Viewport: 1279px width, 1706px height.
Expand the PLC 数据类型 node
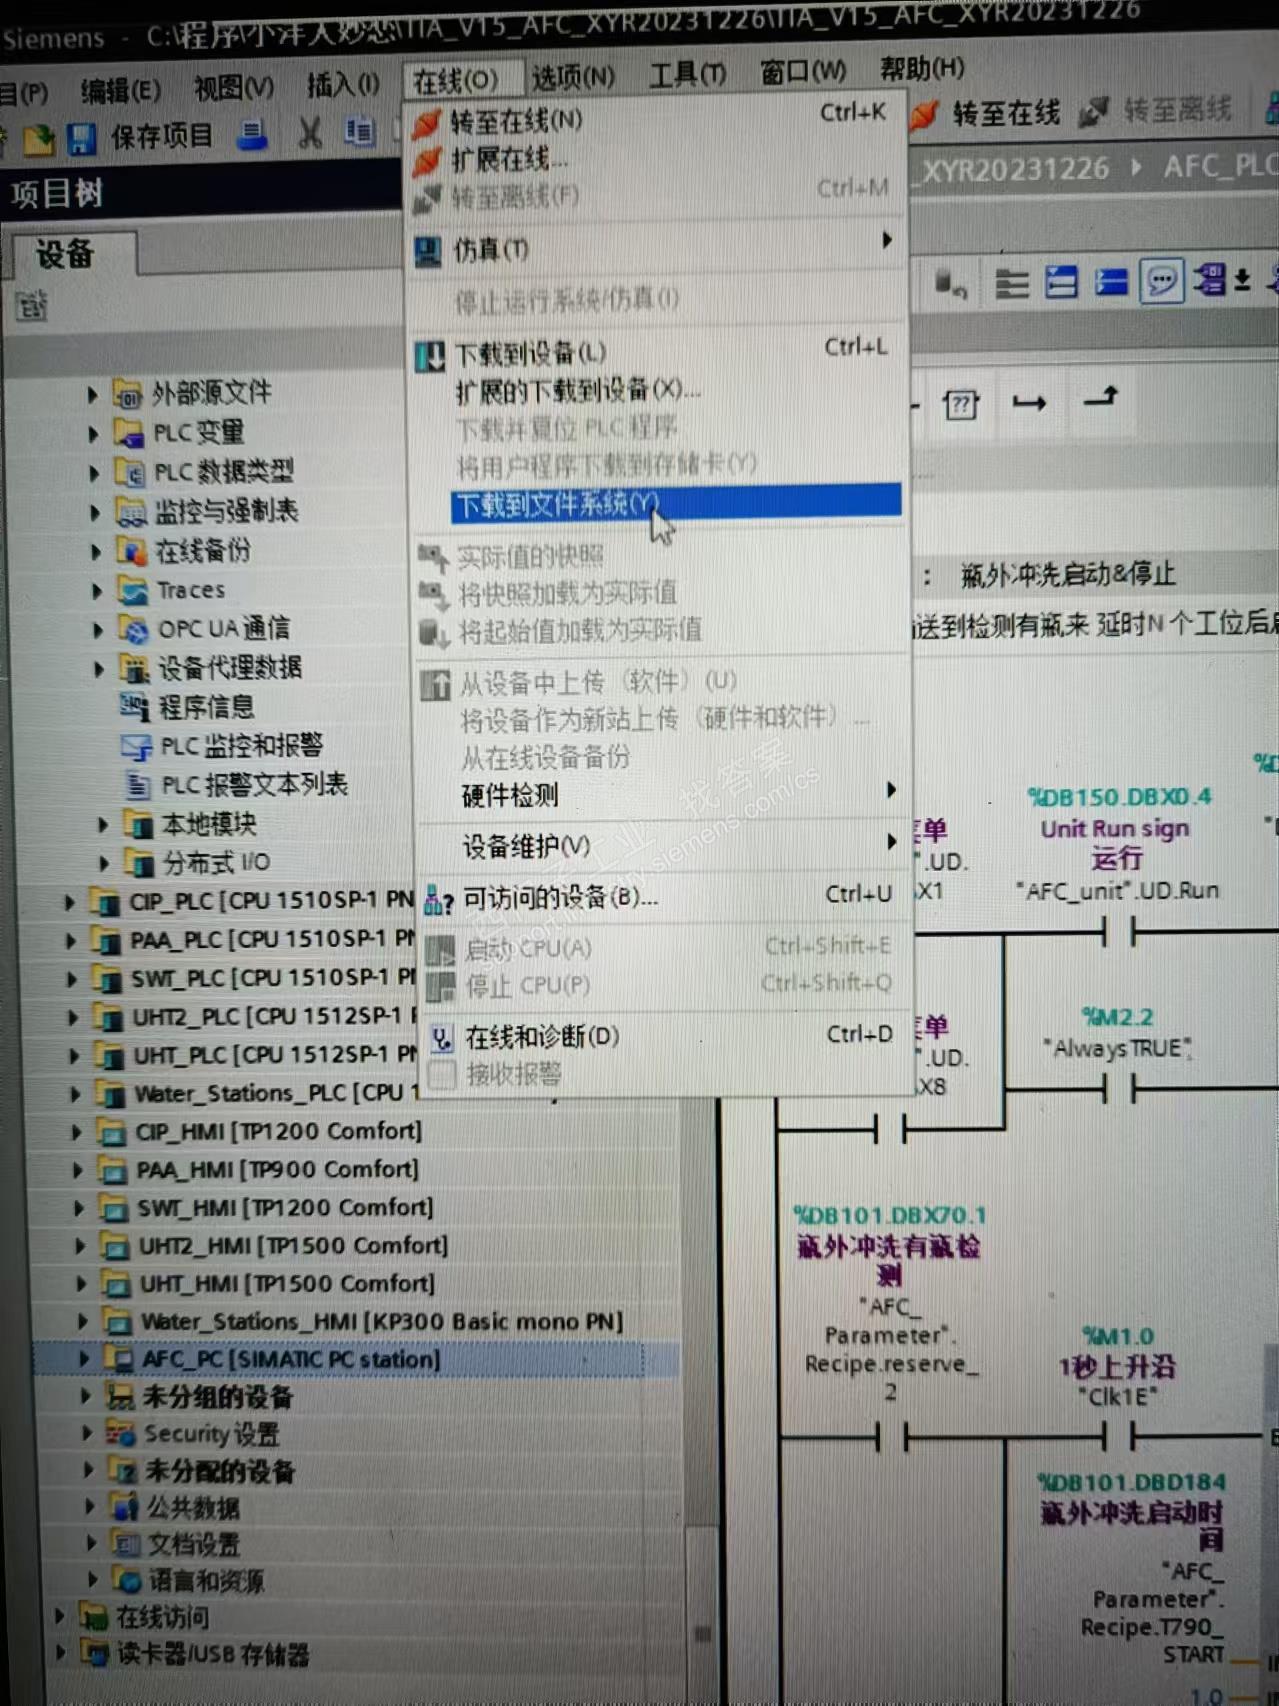click(x=94, y=473)
